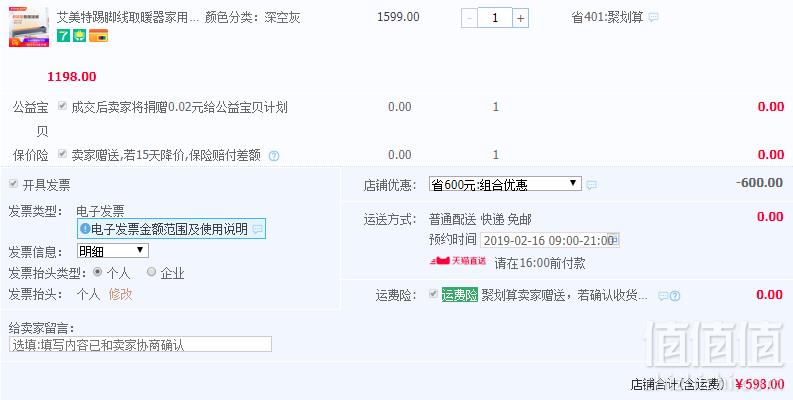Toggle the 开具发票 invoice checkbox
The height and width of the screenshot is (400, 793).
pyautogui.click(x=13, y=184)
